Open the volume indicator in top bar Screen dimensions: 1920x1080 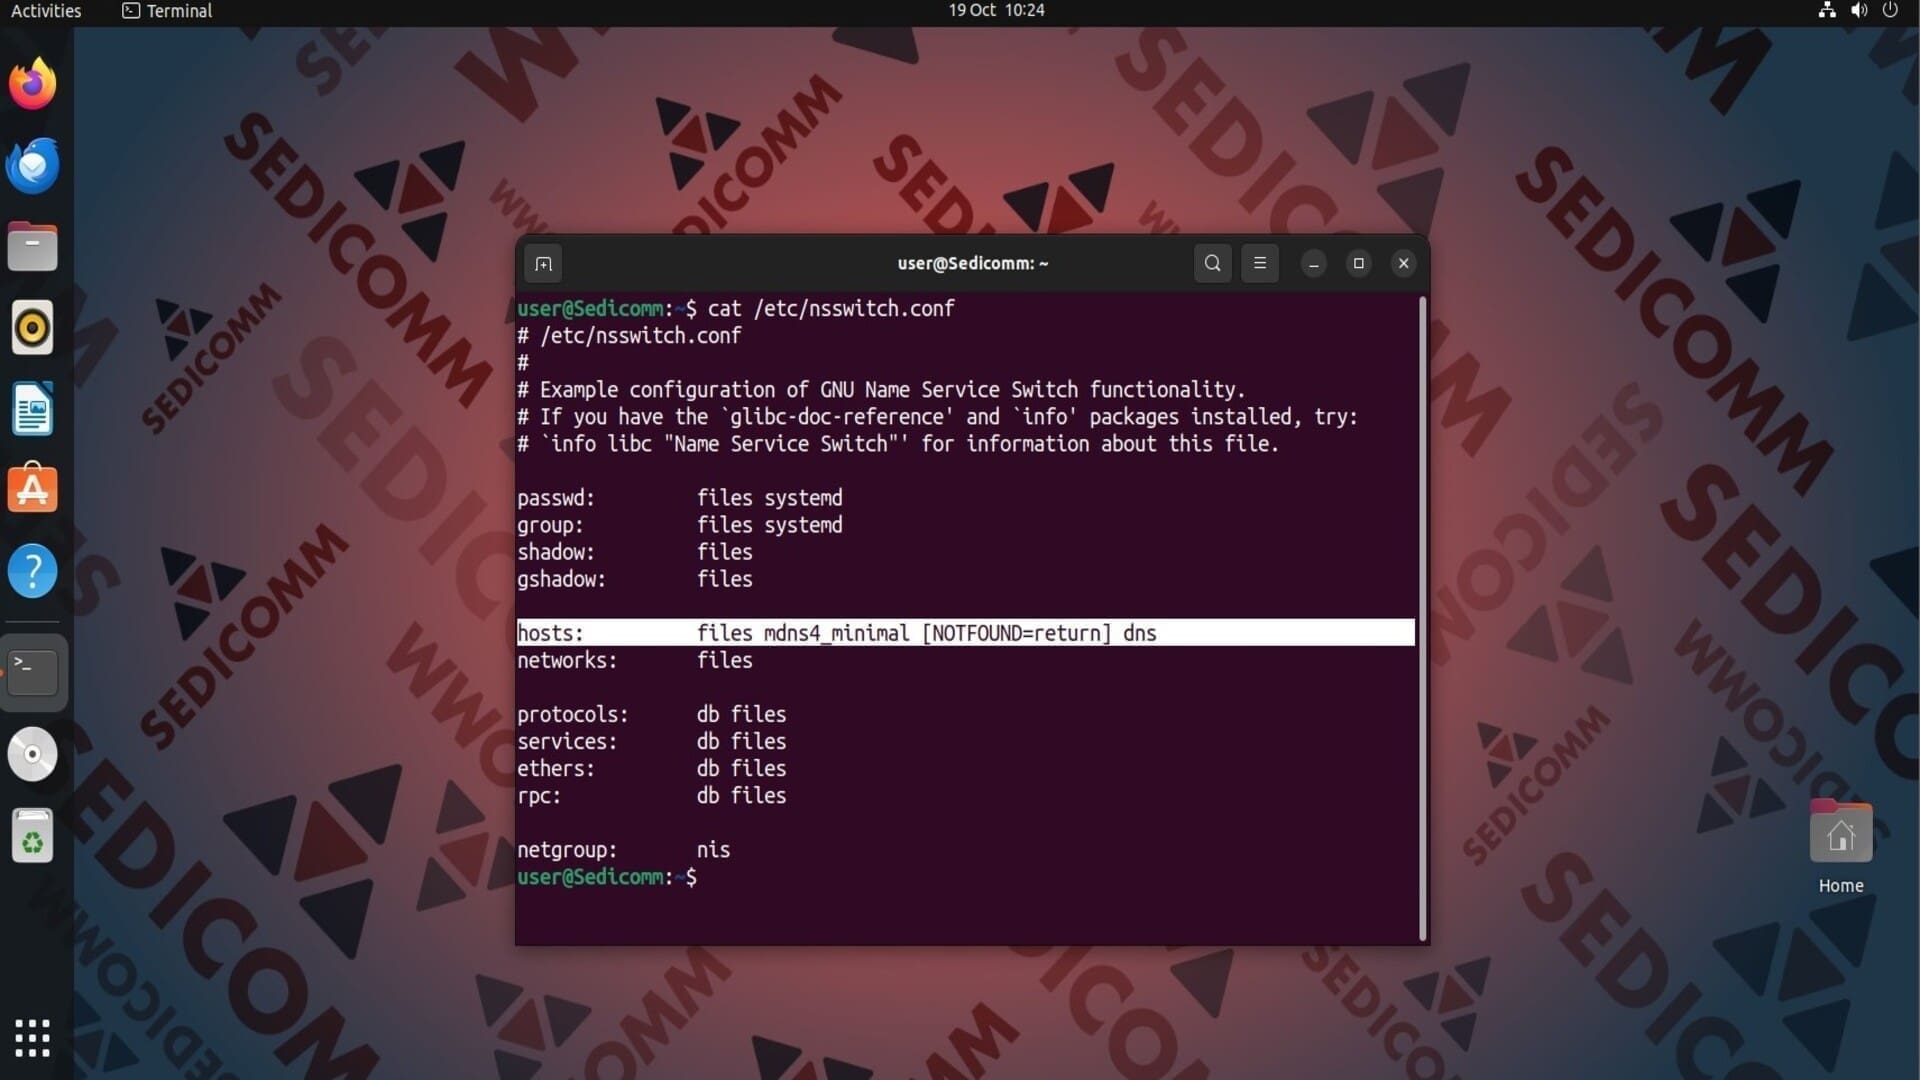pos(1859,11)
